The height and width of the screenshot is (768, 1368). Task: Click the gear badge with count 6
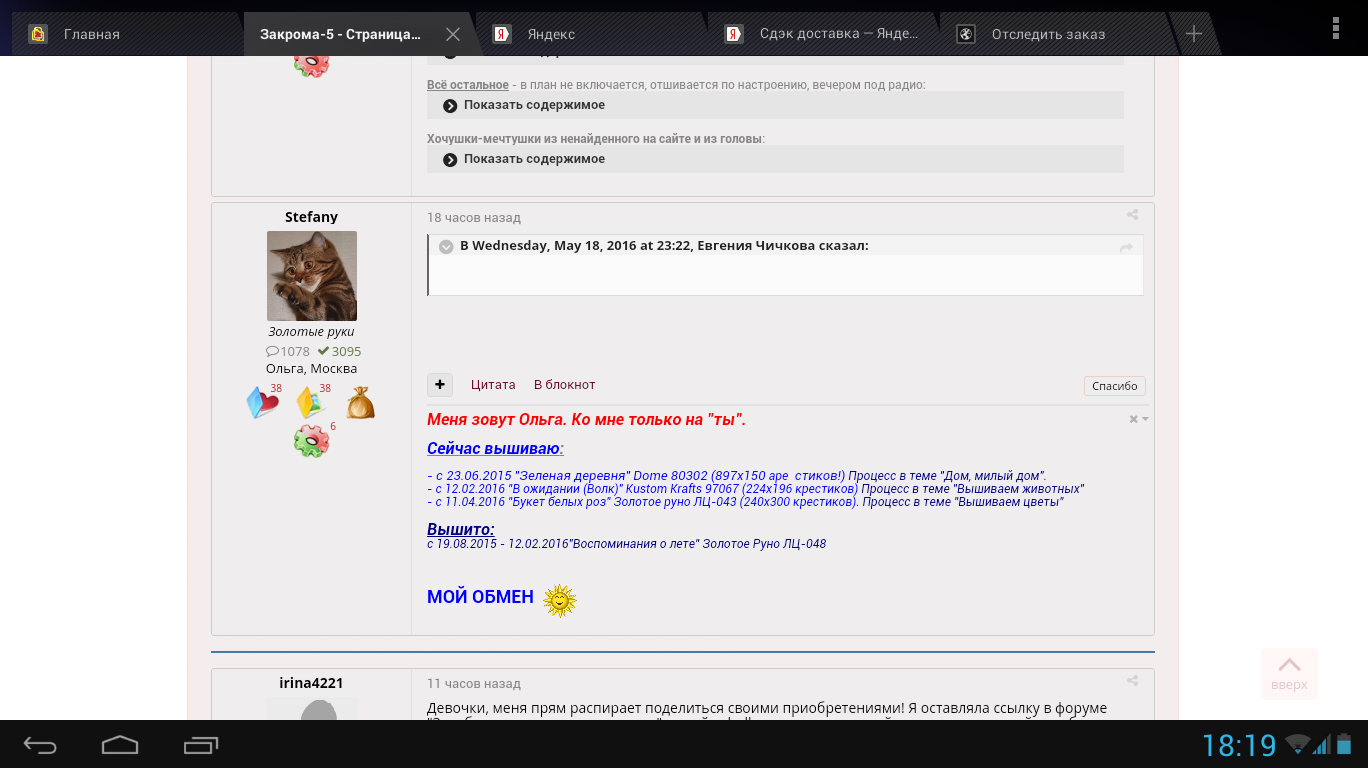(x=312, y=440)
